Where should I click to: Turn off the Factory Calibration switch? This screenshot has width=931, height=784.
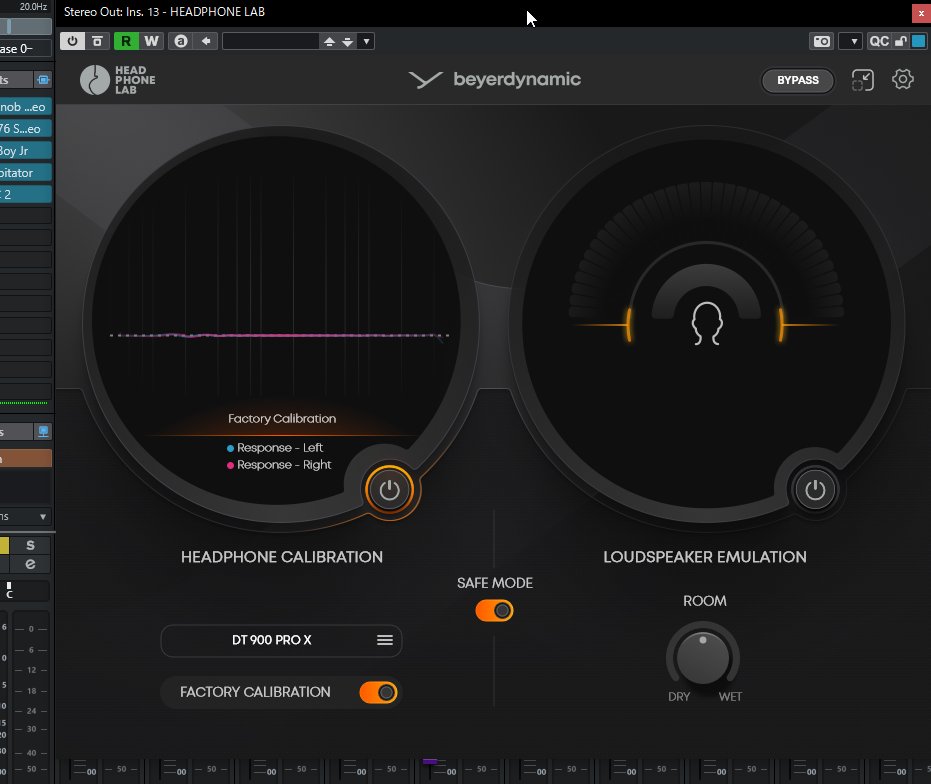378,693
